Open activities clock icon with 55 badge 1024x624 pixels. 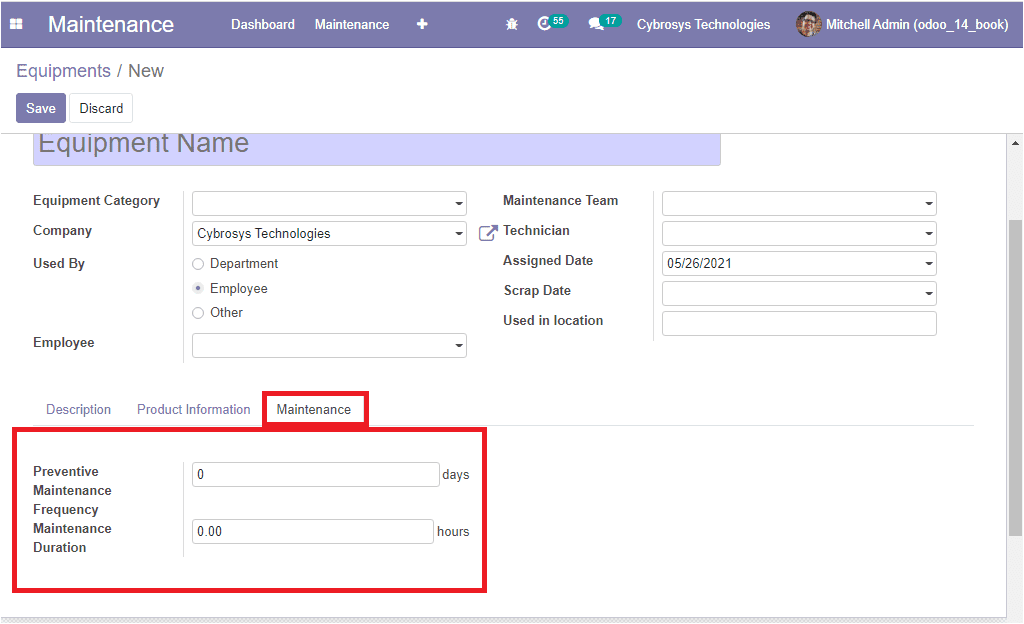(545, 24)
